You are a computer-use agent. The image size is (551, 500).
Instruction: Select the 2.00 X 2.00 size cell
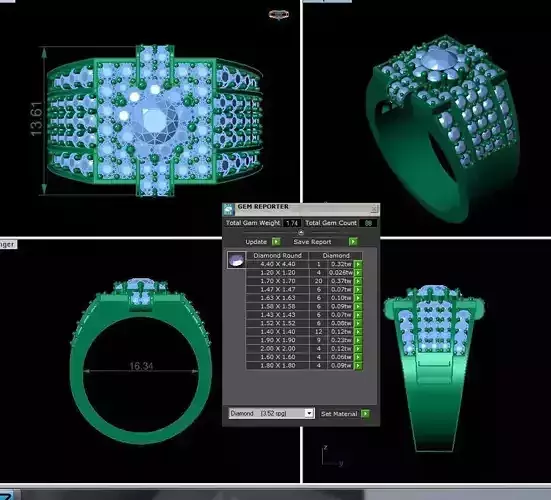[278, 349]
